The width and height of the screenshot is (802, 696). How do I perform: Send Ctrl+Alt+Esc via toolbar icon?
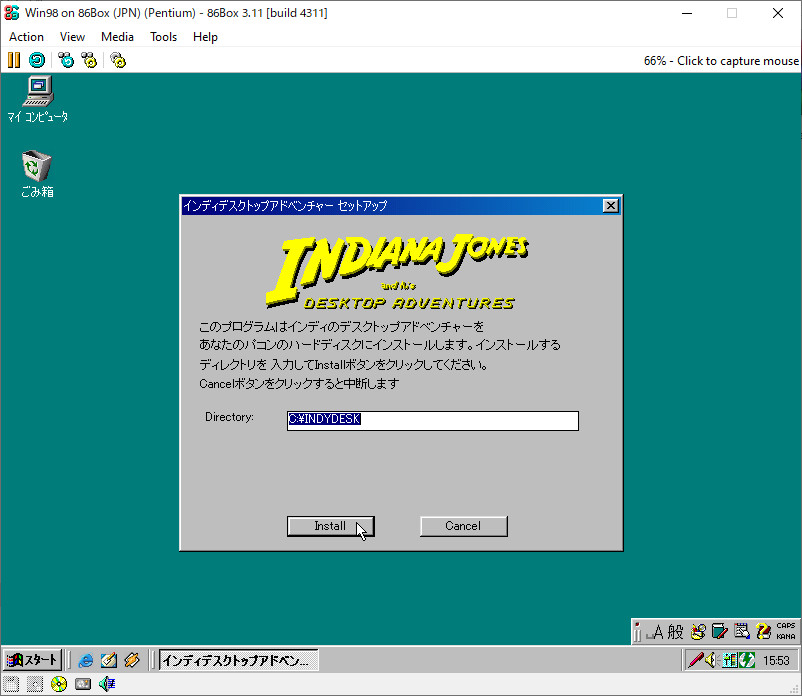(x=90, y=60)
